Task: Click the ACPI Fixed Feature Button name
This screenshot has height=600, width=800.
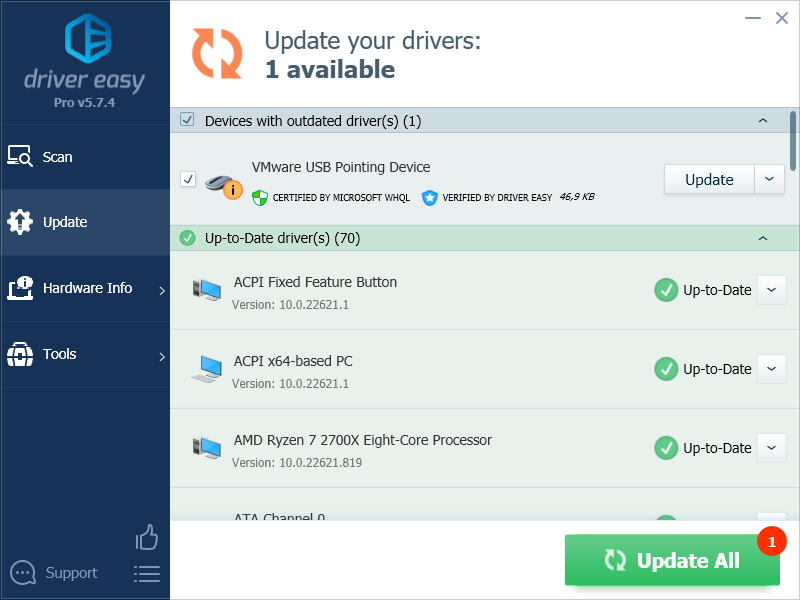Action: [315, 282]
